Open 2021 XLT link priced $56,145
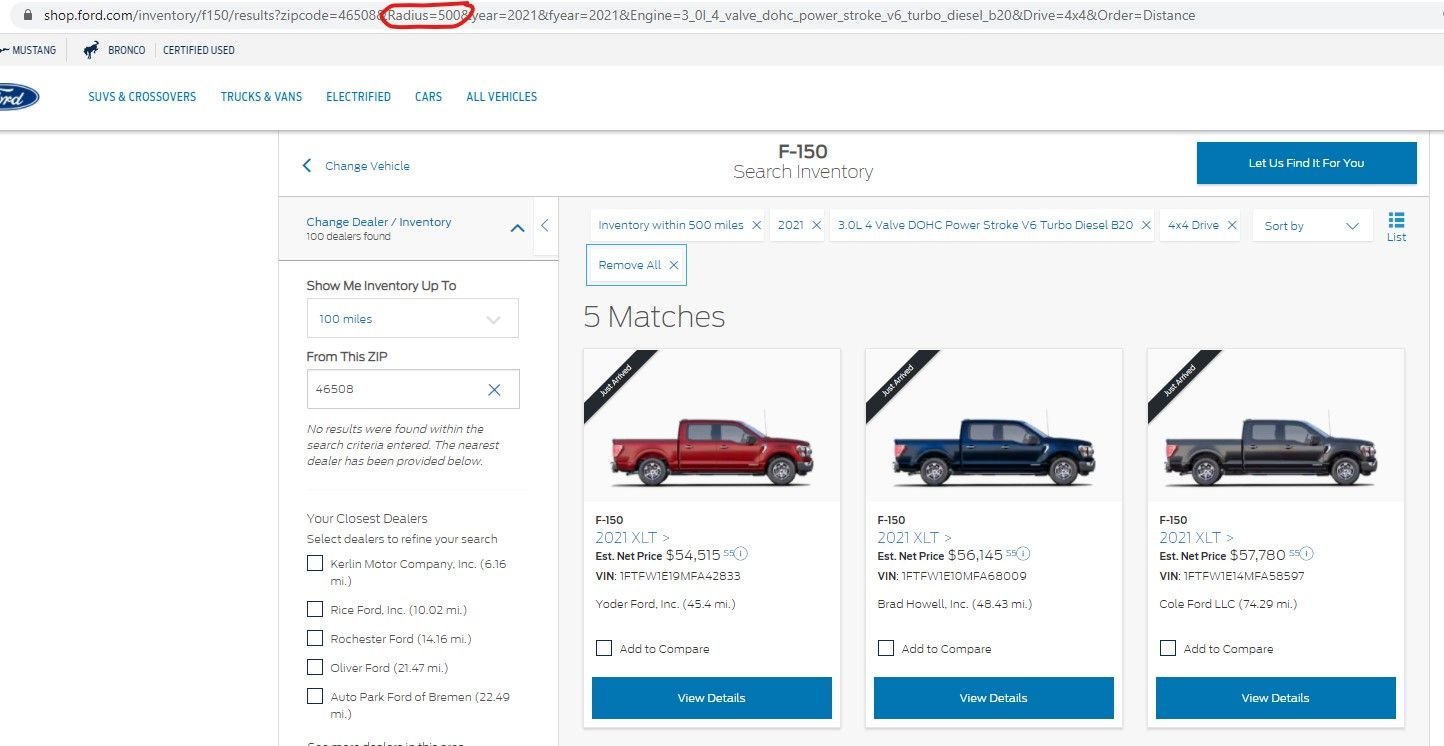Viewport: 1444px width, 746px height. click(x=914, y=537)
